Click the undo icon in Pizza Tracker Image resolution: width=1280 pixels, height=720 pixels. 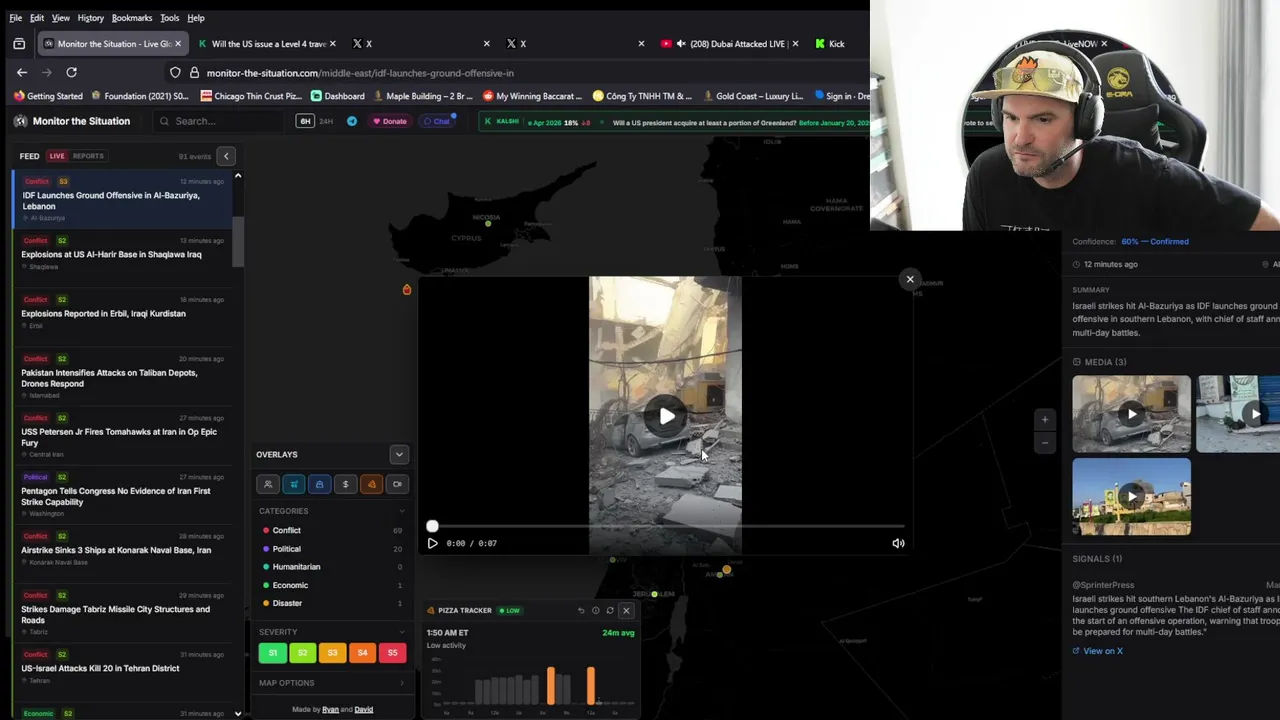[x=581, y=610]
